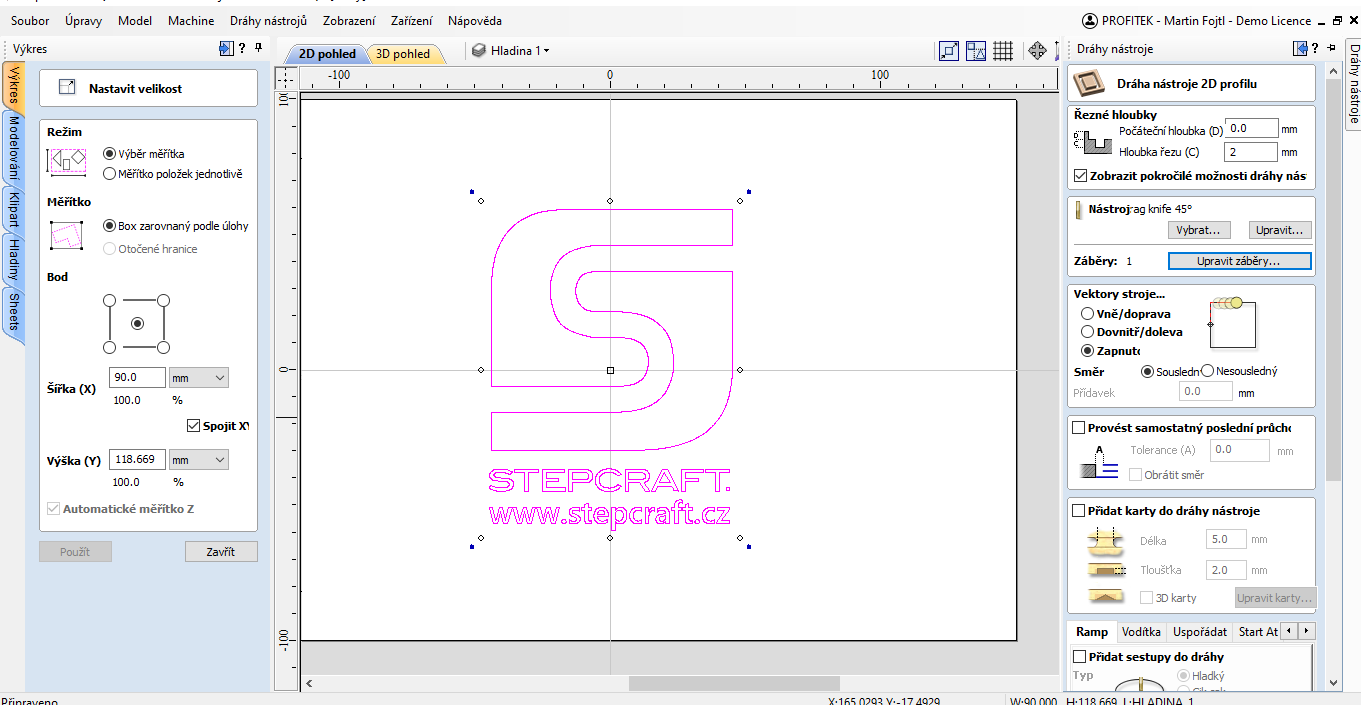Click the PROFITEK user account icon
This screenshot has width=1361, height=705.
pos(1089,20)
